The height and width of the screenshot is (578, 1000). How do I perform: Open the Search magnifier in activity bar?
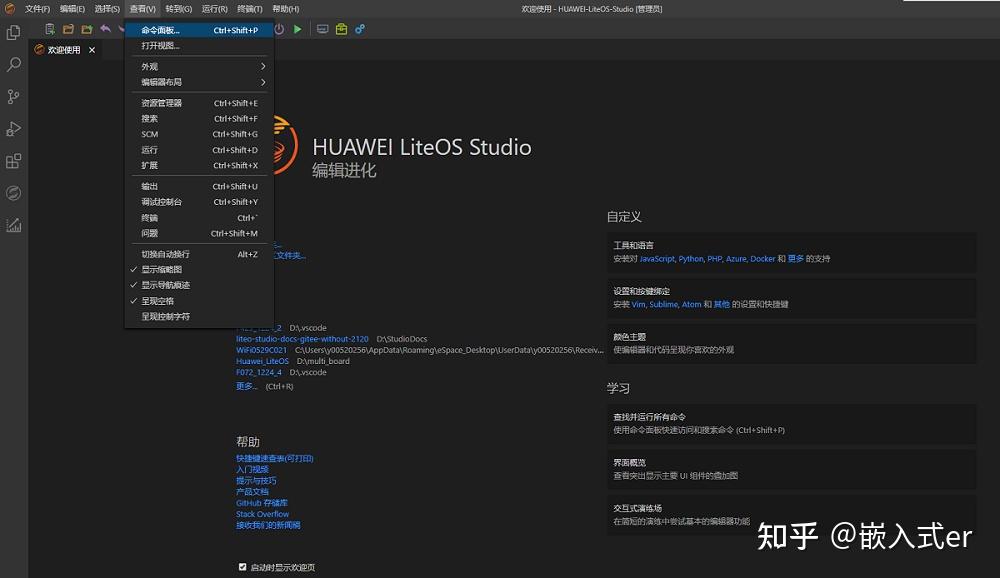[13, 64]
